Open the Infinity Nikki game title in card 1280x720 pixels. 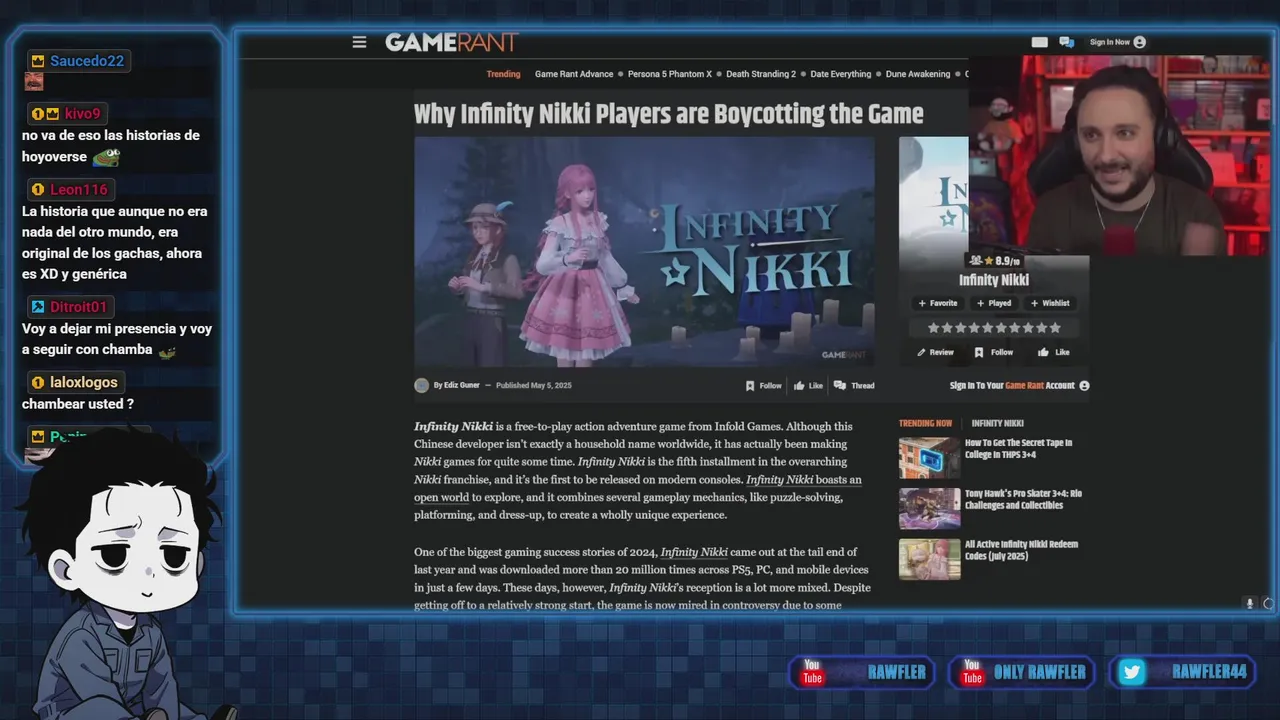994,280
